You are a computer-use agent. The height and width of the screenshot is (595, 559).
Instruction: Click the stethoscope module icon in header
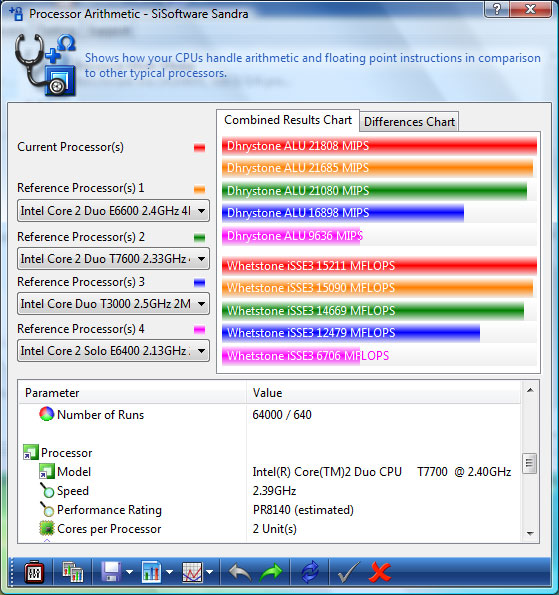(46, 65)
